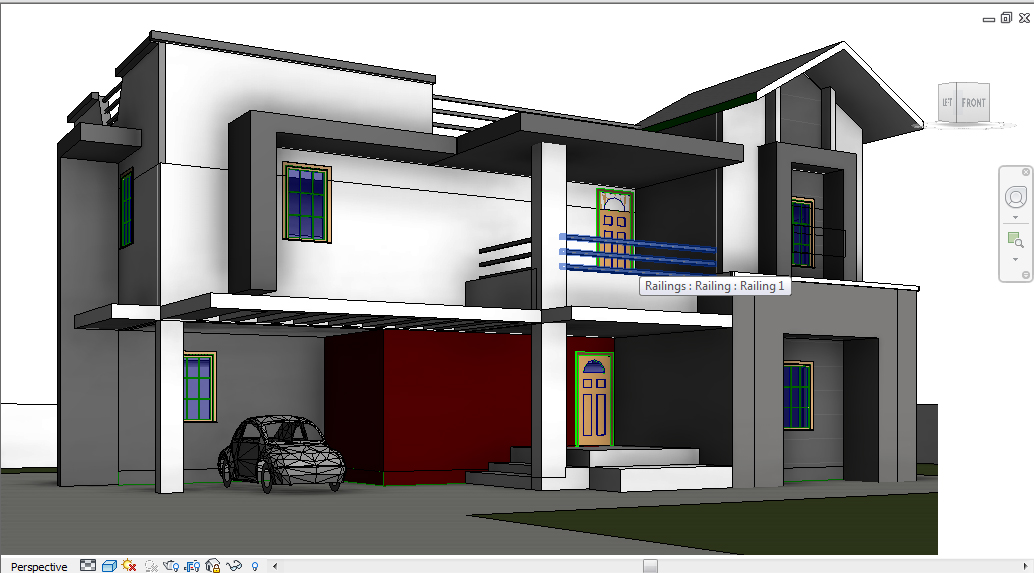Toggle Sun Path off icon
The image size is (1034, 573).
(129, 566)
